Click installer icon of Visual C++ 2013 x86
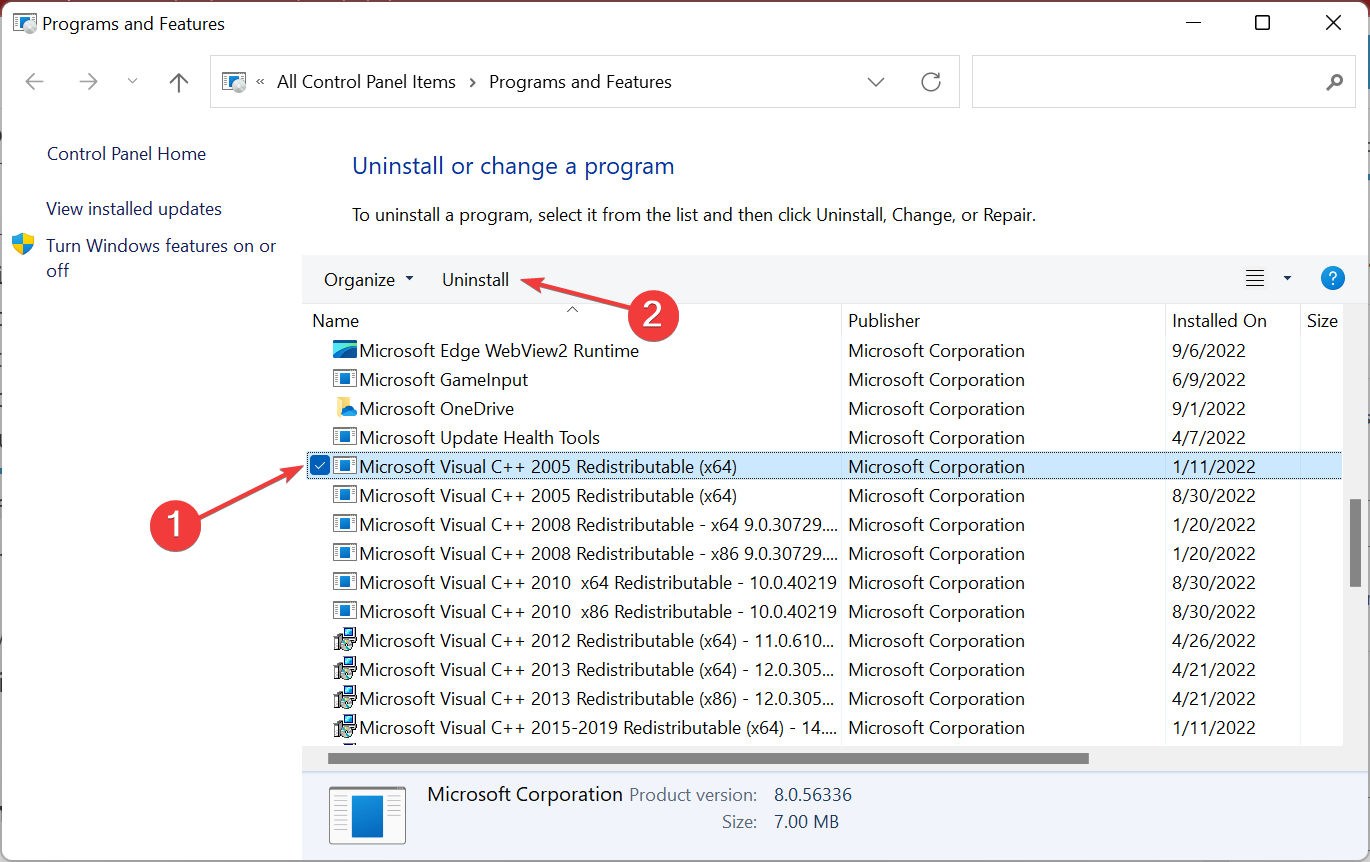 345,698
